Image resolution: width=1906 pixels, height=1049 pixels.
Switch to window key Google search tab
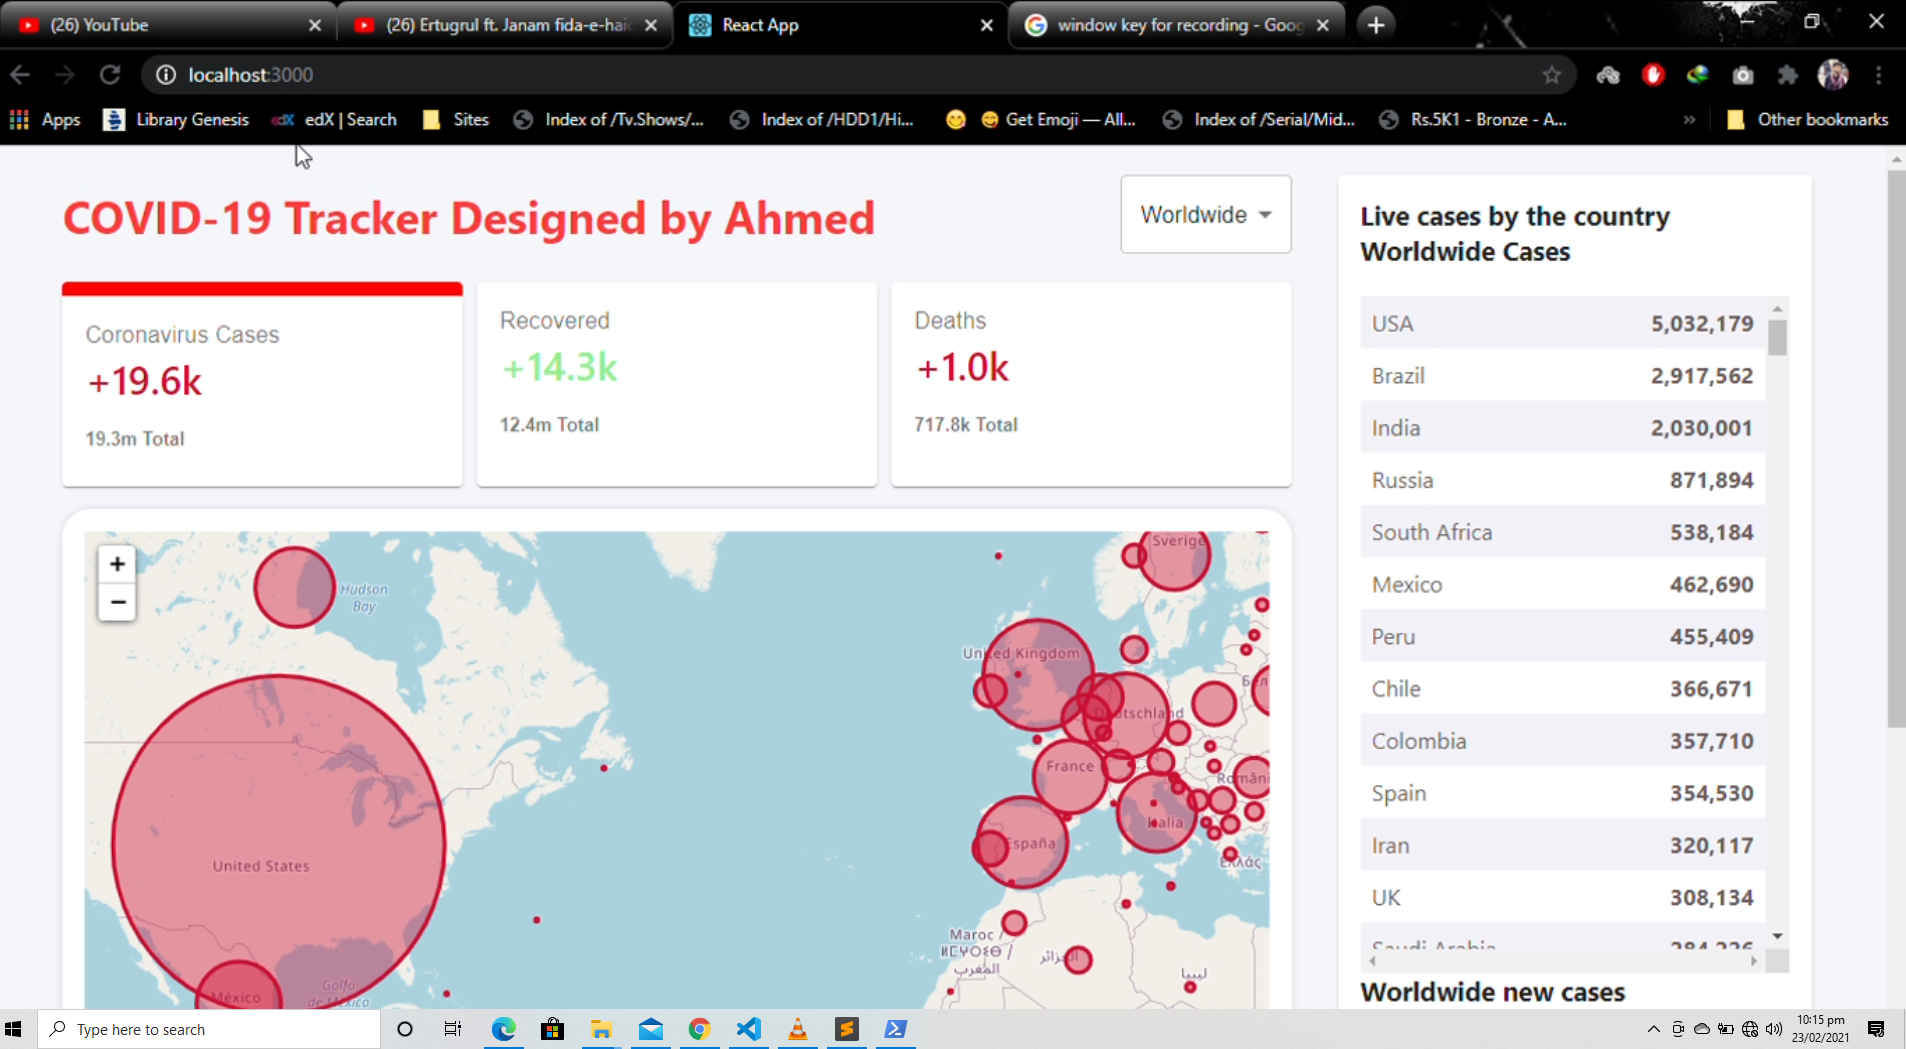1175,25
